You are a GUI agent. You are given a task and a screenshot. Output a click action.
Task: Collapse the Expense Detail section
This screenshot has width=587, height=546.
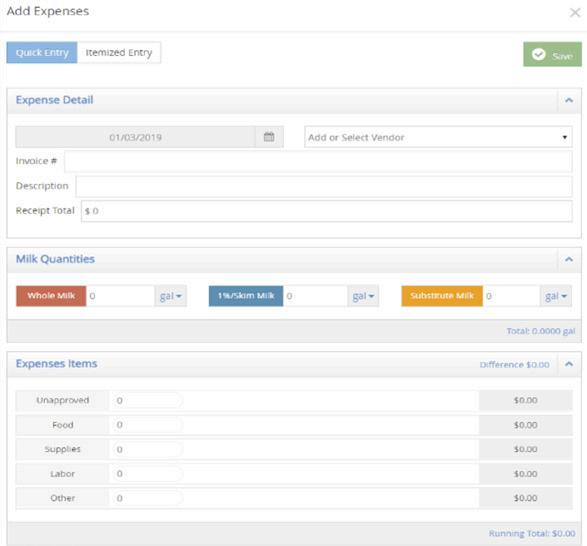(x=569, y=100)
